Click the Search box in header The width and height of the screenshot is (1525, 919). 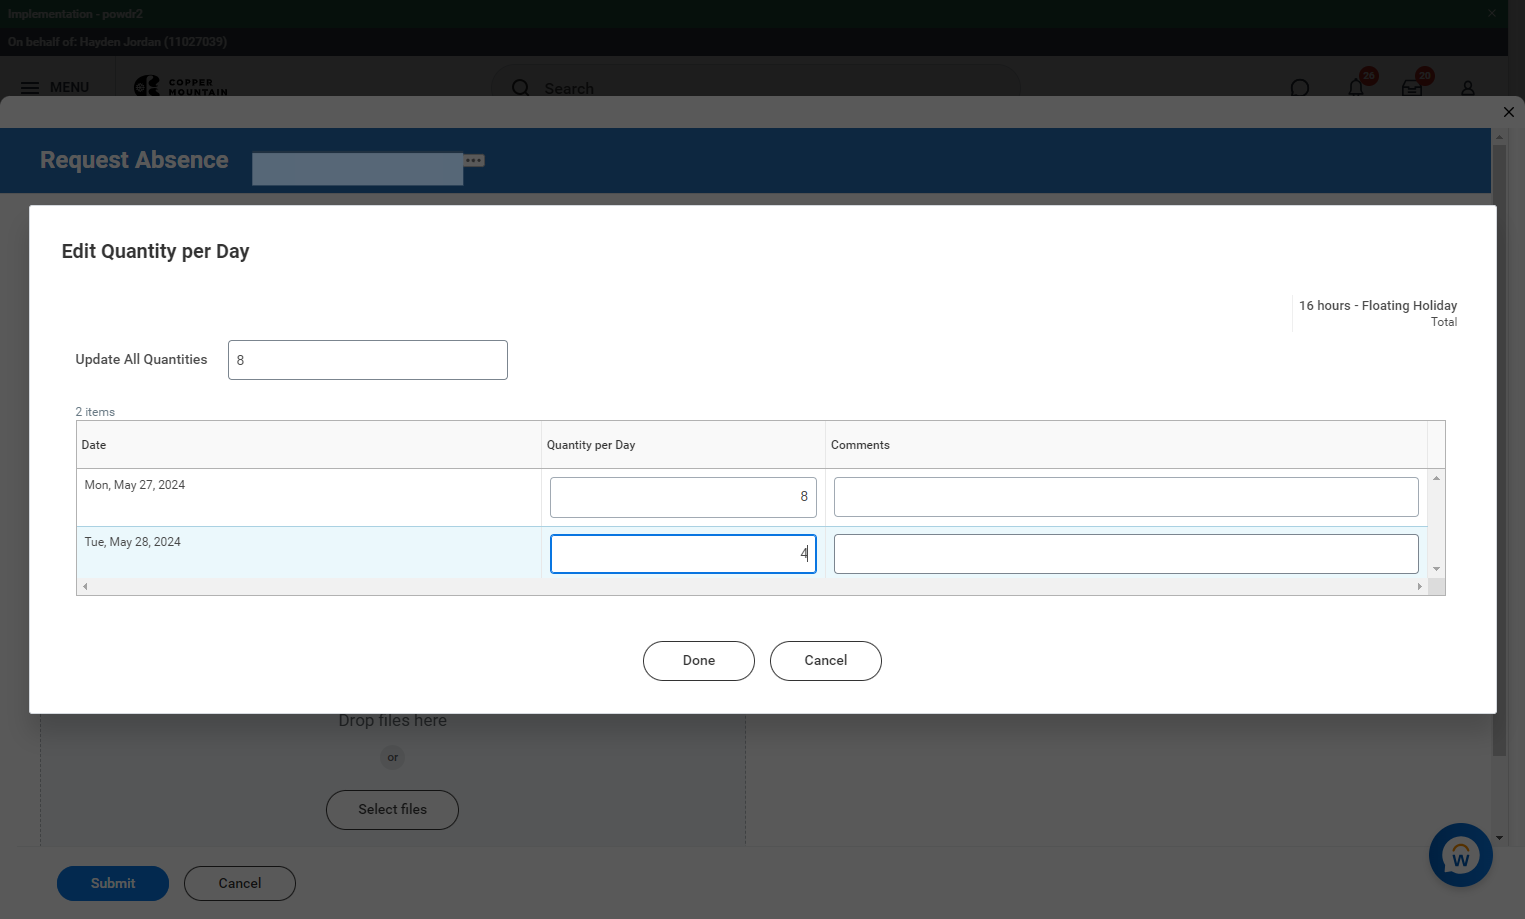coord(755,88)
